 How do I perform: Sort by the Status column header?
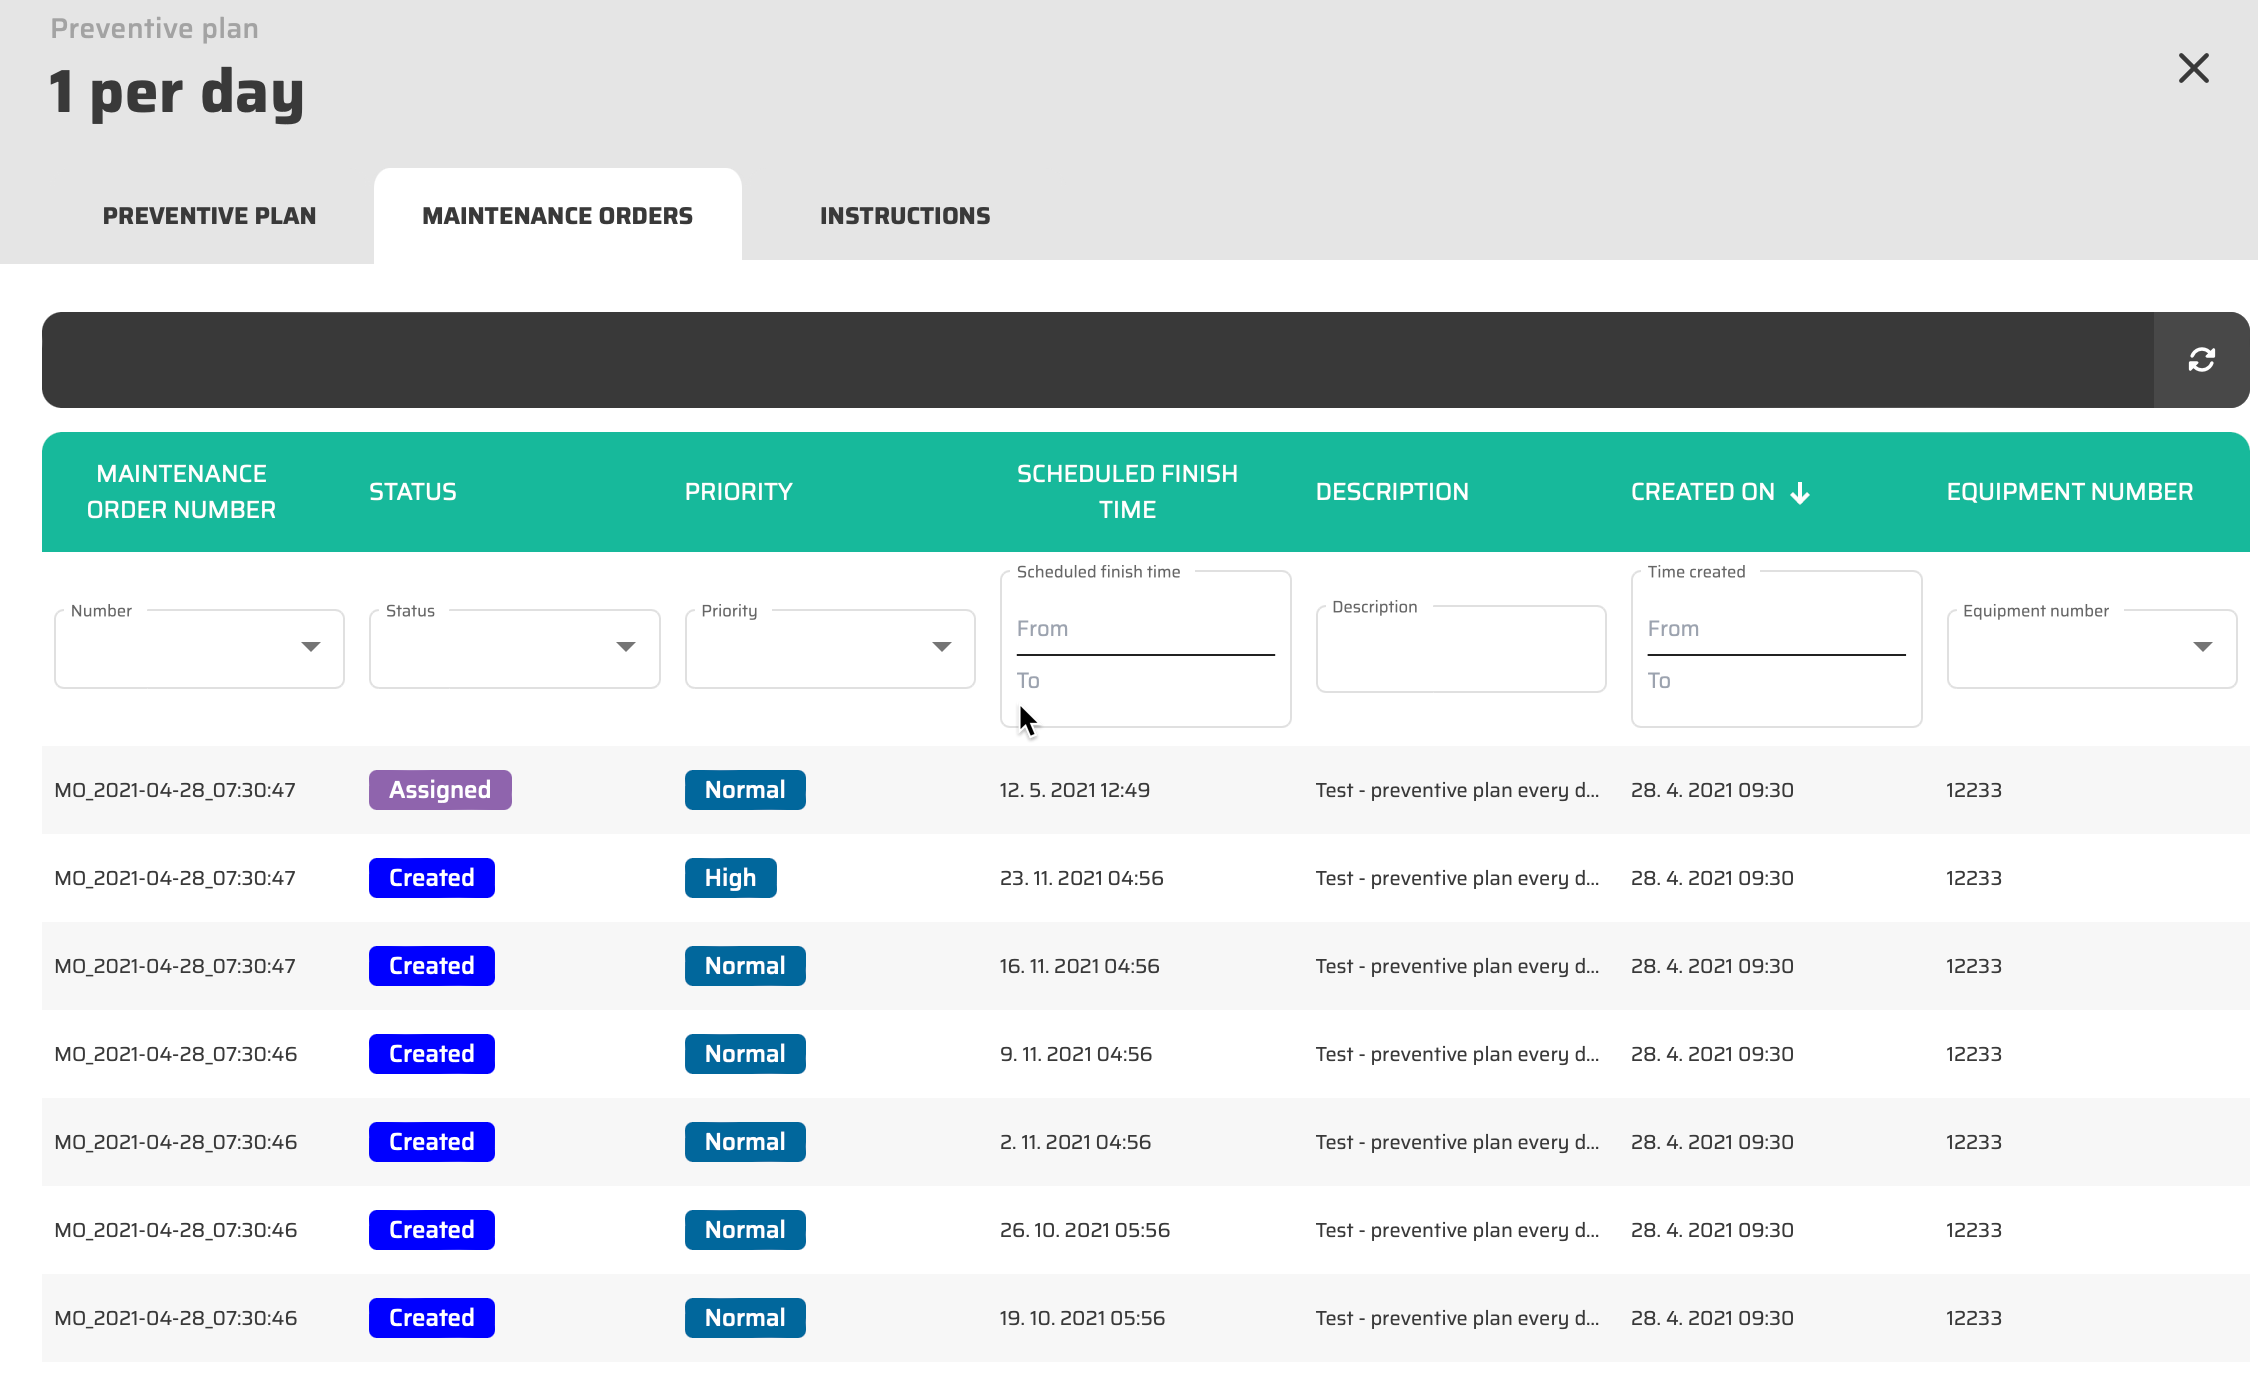tap(412, 492)
